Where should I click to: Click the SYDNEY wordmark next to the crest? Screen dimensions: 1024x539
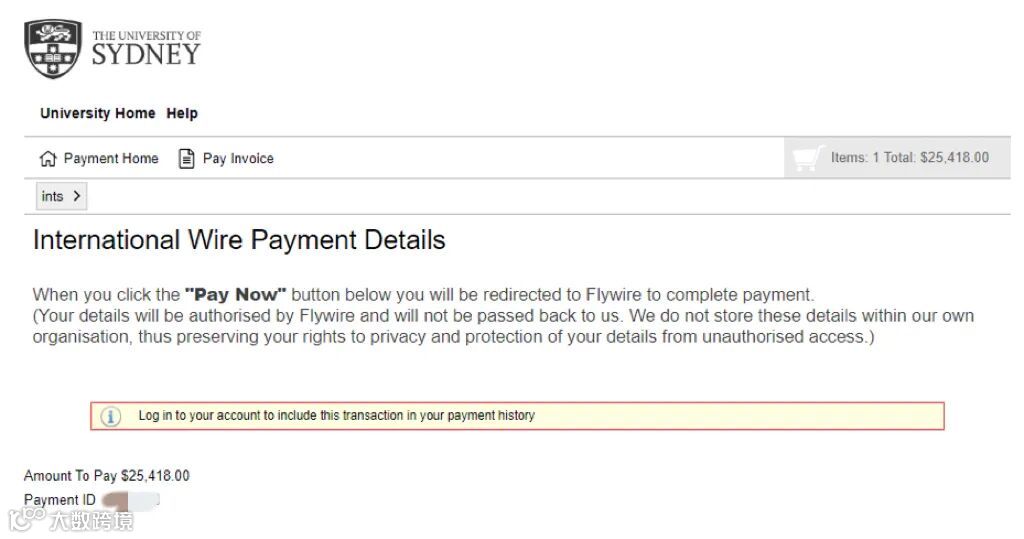(146, 54)
